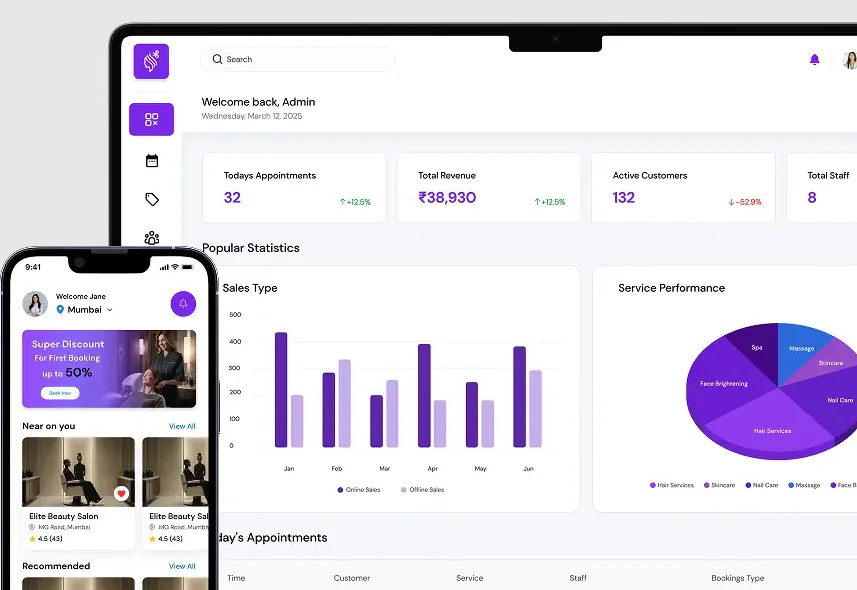Toggle the Skincare legend entry
This screenshot has width=857, height=590.
coord(719,485)
